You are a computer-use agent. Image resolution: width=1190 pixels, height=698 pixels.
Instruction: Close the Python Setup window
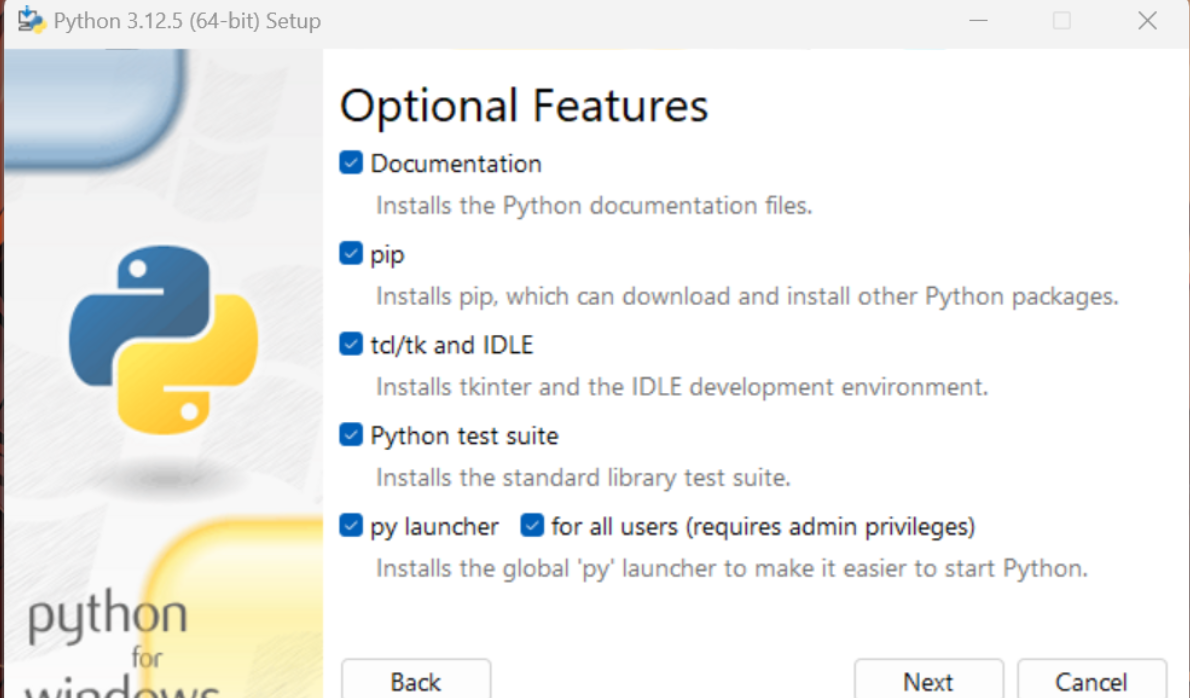(x=1147, y=21)
